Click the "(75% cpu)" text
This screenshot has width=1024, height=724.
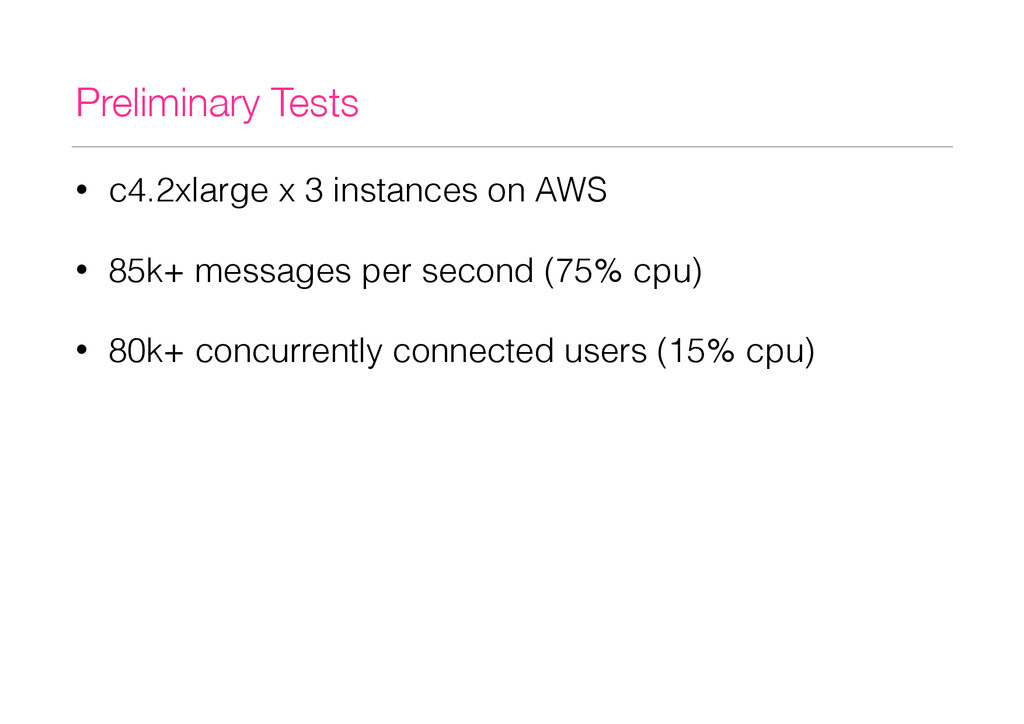(623, 272)
